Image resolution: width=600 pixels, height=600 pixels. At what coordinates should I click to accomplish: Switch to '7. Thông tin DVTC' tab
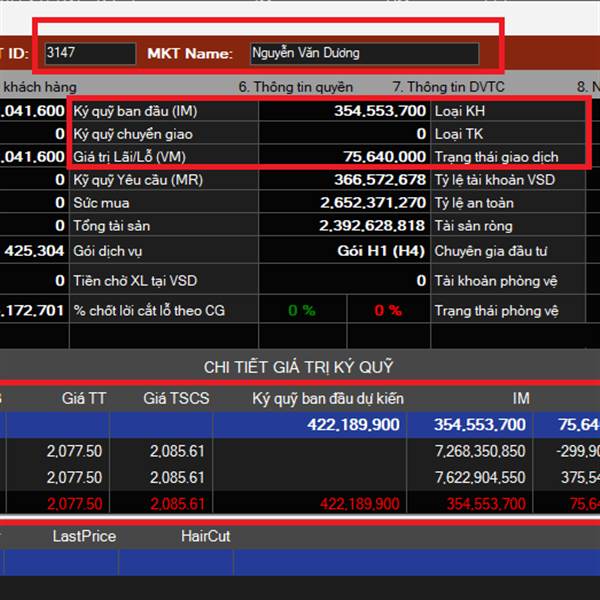(450, 87)
